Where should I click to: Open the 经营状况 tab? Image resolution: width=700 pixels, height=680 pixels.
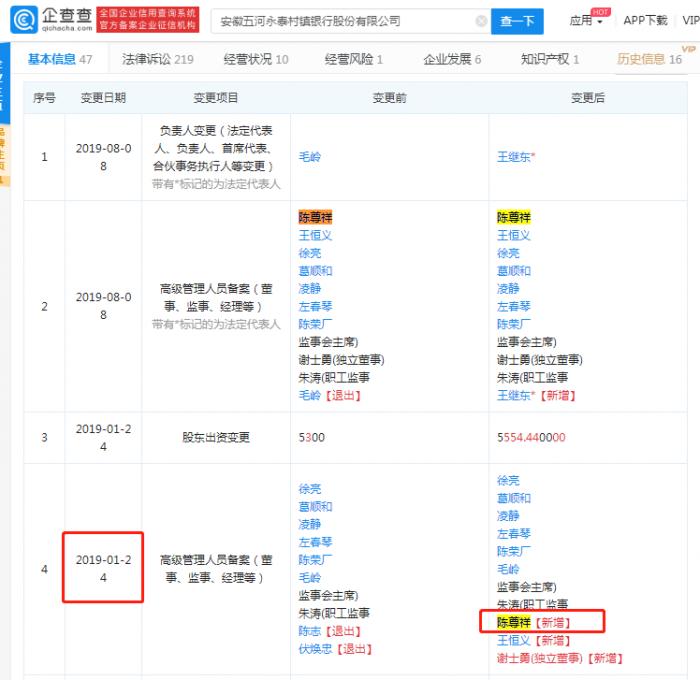[253, 59]
